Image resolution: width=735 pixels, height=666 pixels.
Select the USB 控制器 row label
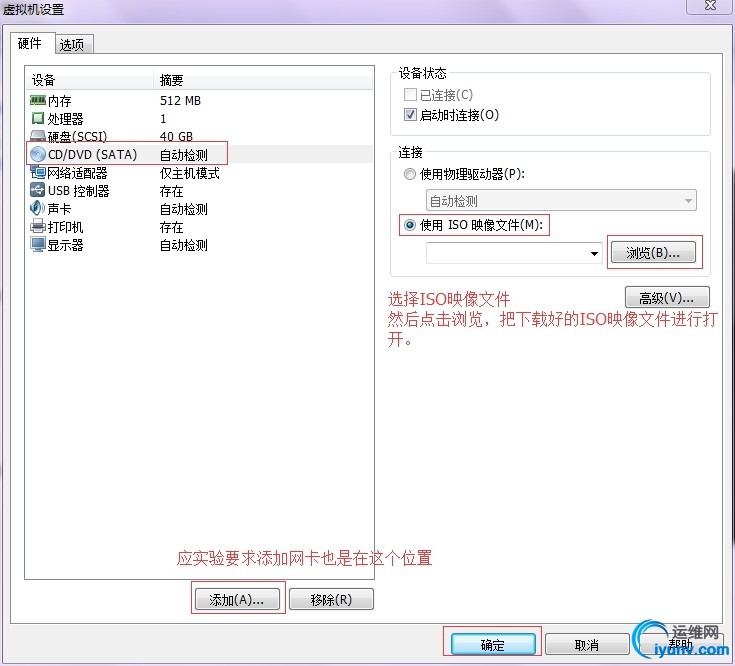coord(79,191)
